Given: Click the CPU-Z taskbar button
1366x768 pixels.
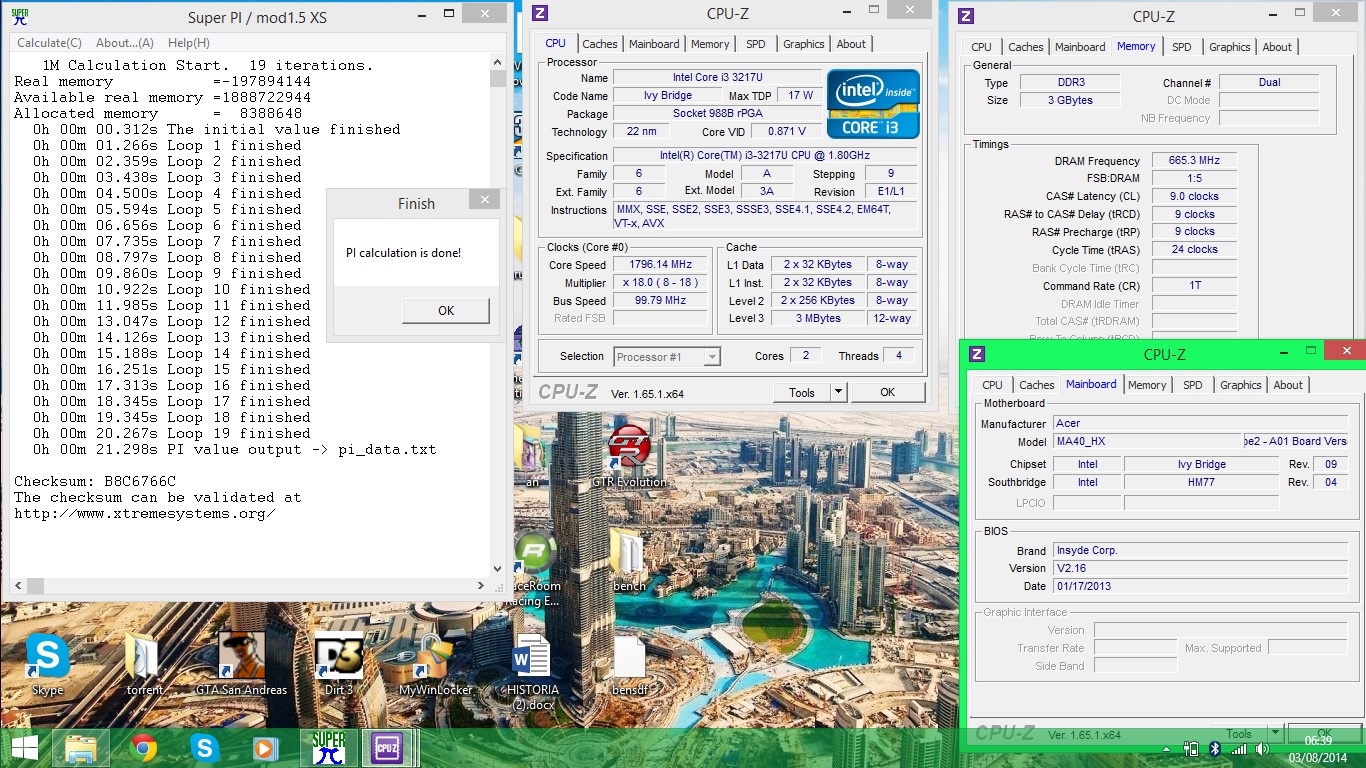Looking at the screenshot, I should [388, 748].
